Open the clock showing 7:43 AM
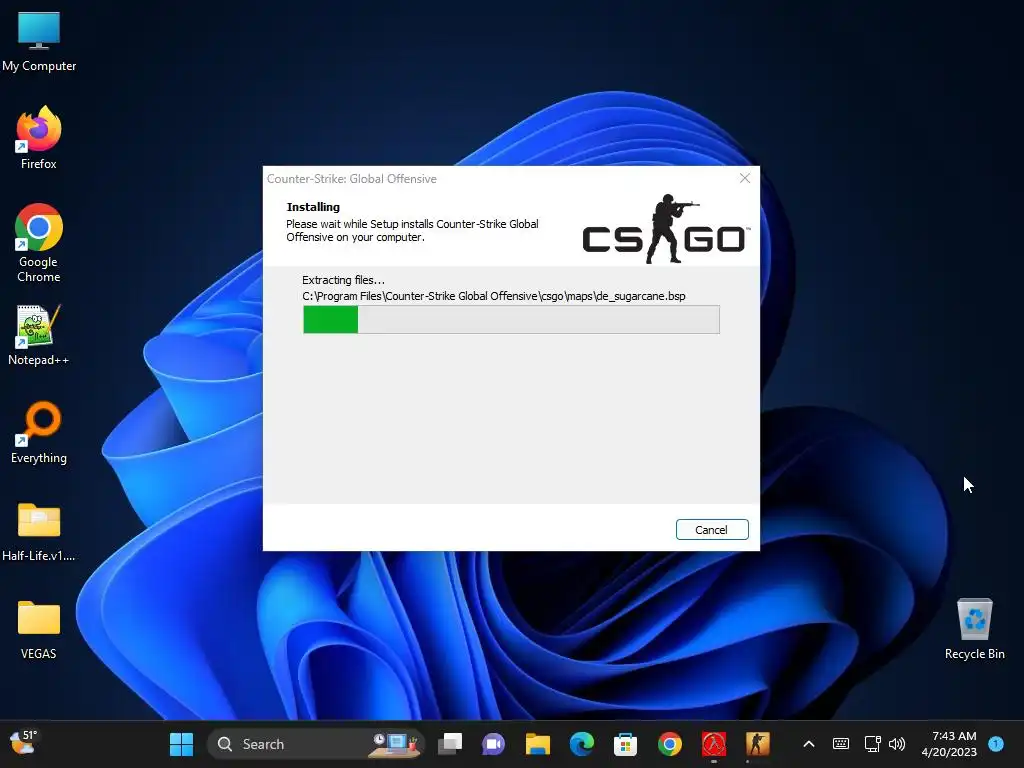 pyautogui.click(x=949, y=744)
